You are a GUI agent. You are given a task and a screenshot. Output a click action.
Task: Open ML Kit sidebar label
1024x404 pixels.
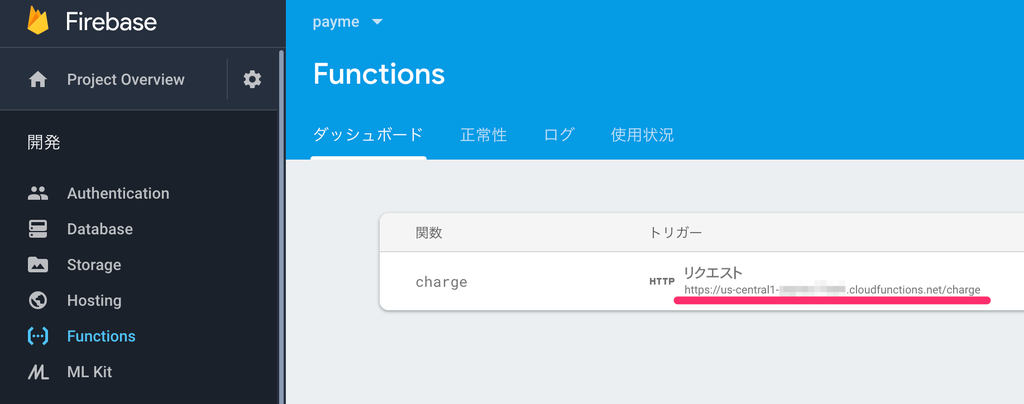(x=89, y=372)
